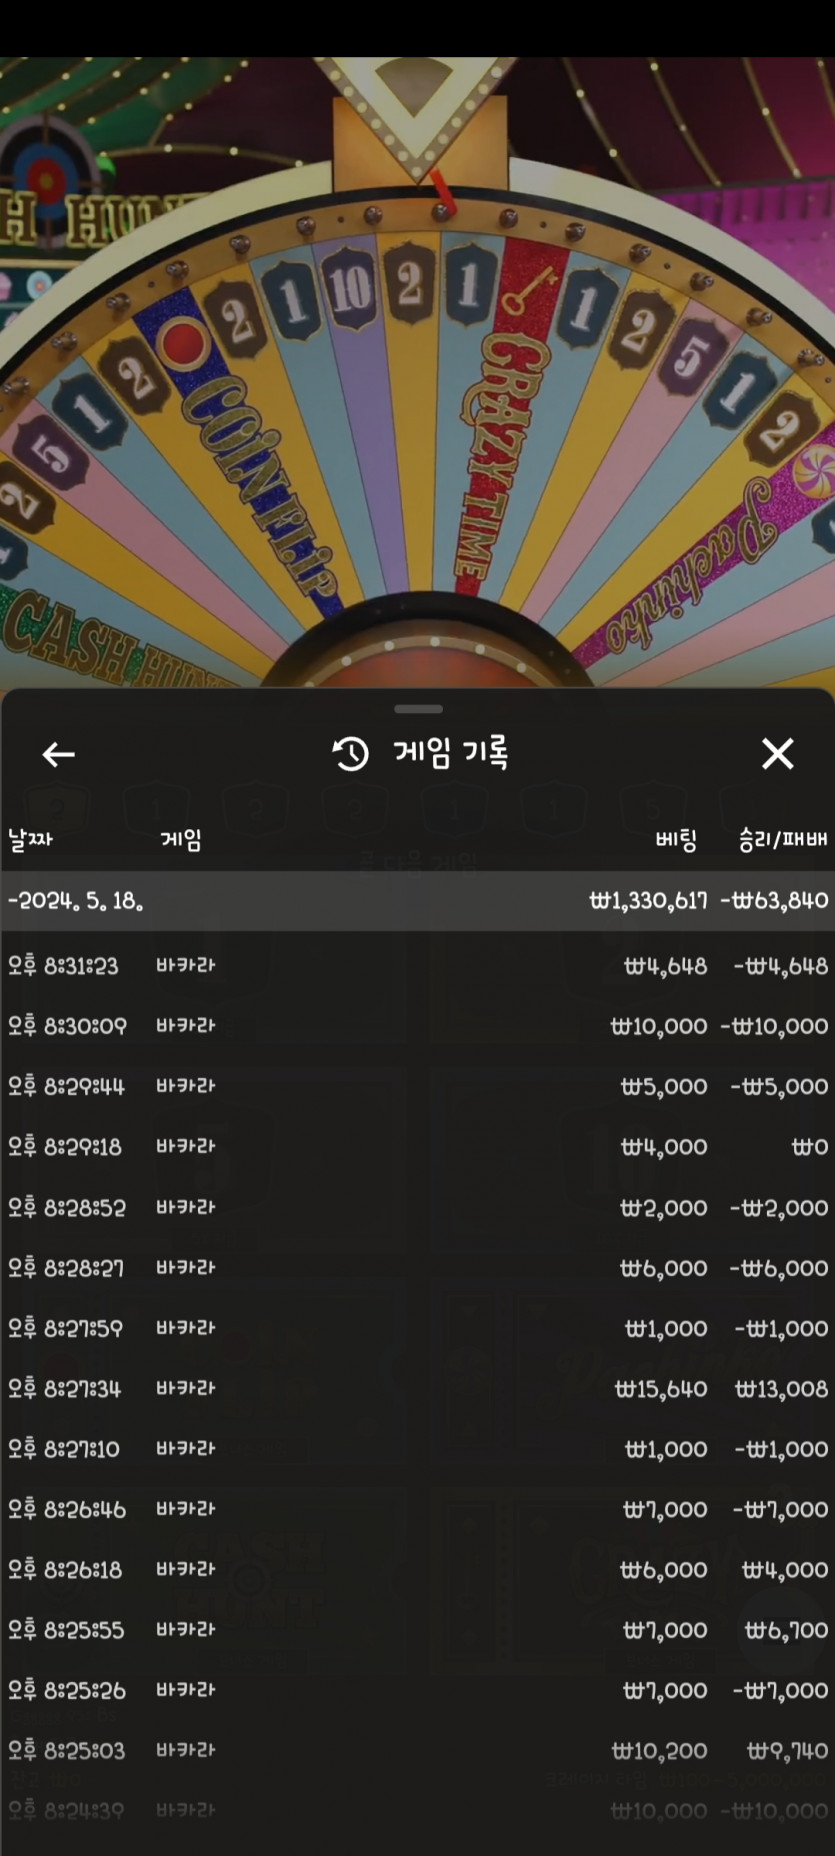The height and width of the screenshot is (1856, 835).
Task: Open the 오후 8:31:23 game record
Action: tap(417, 966)
